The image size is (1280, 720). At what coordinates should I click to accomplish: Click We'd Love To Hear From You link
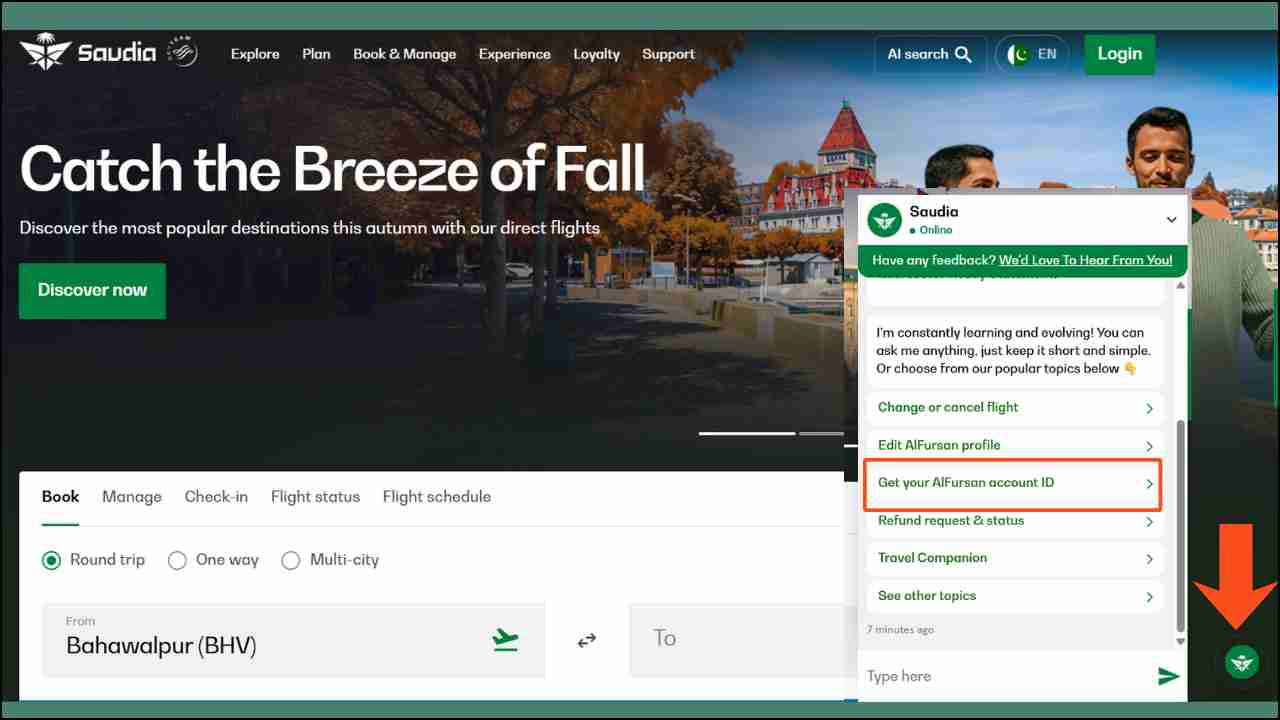1085,260
